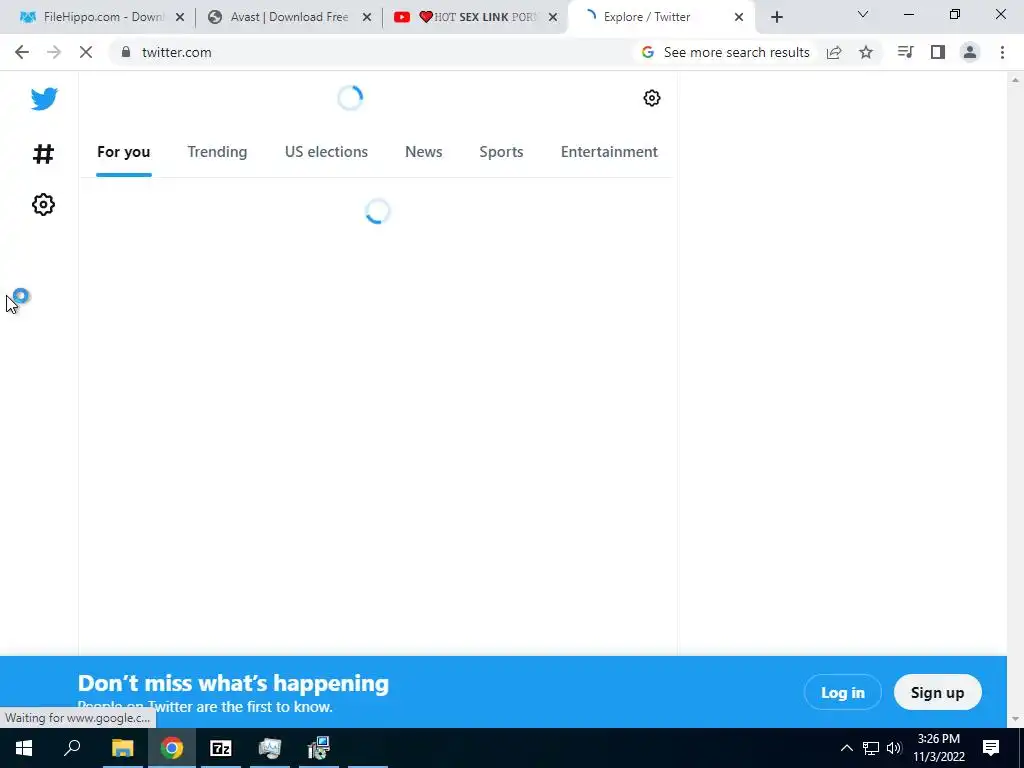Image resolution: width=1024 pixels, height=768 pixels.
Task: Open network icon in system tray
Action: pos(871,748)
